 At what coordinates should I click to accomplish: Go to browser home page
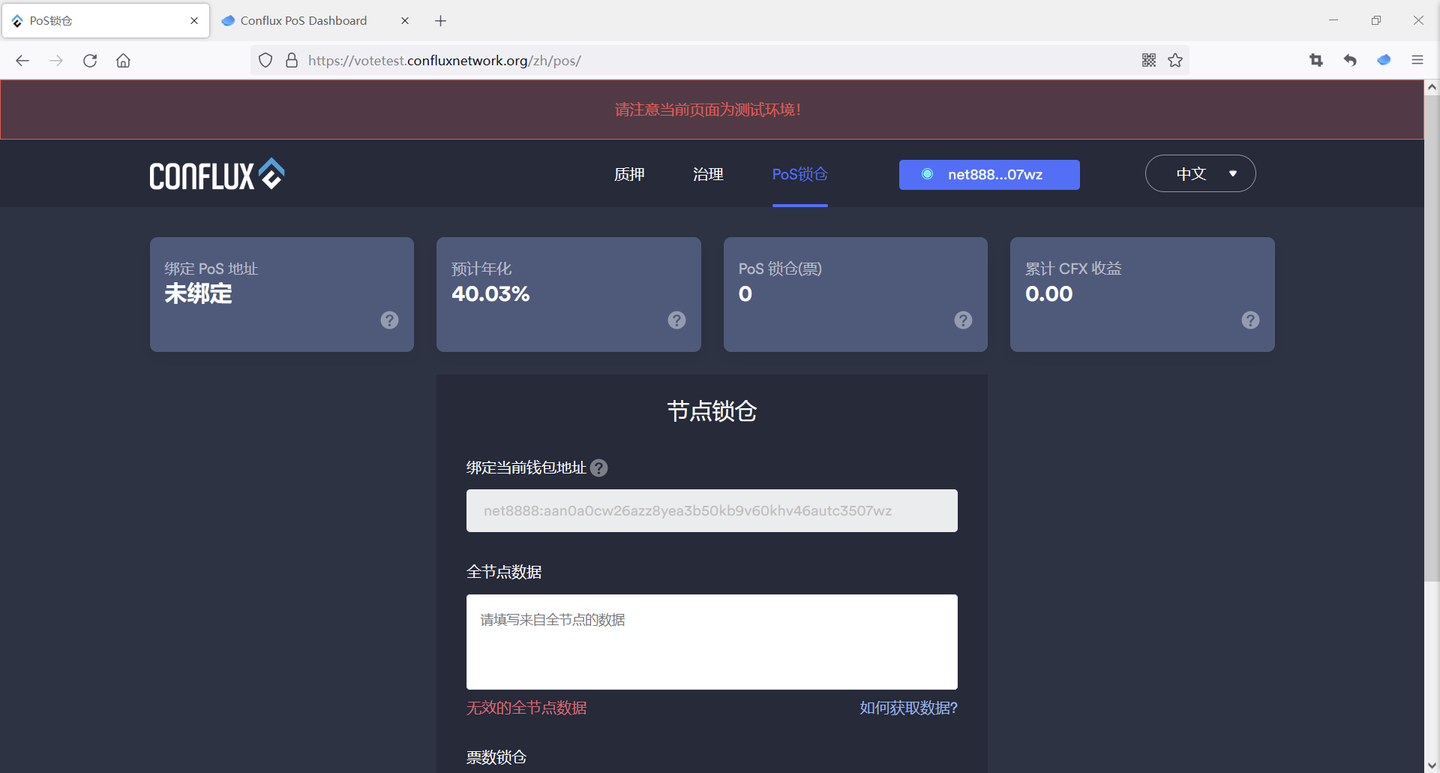pos(123,60)
